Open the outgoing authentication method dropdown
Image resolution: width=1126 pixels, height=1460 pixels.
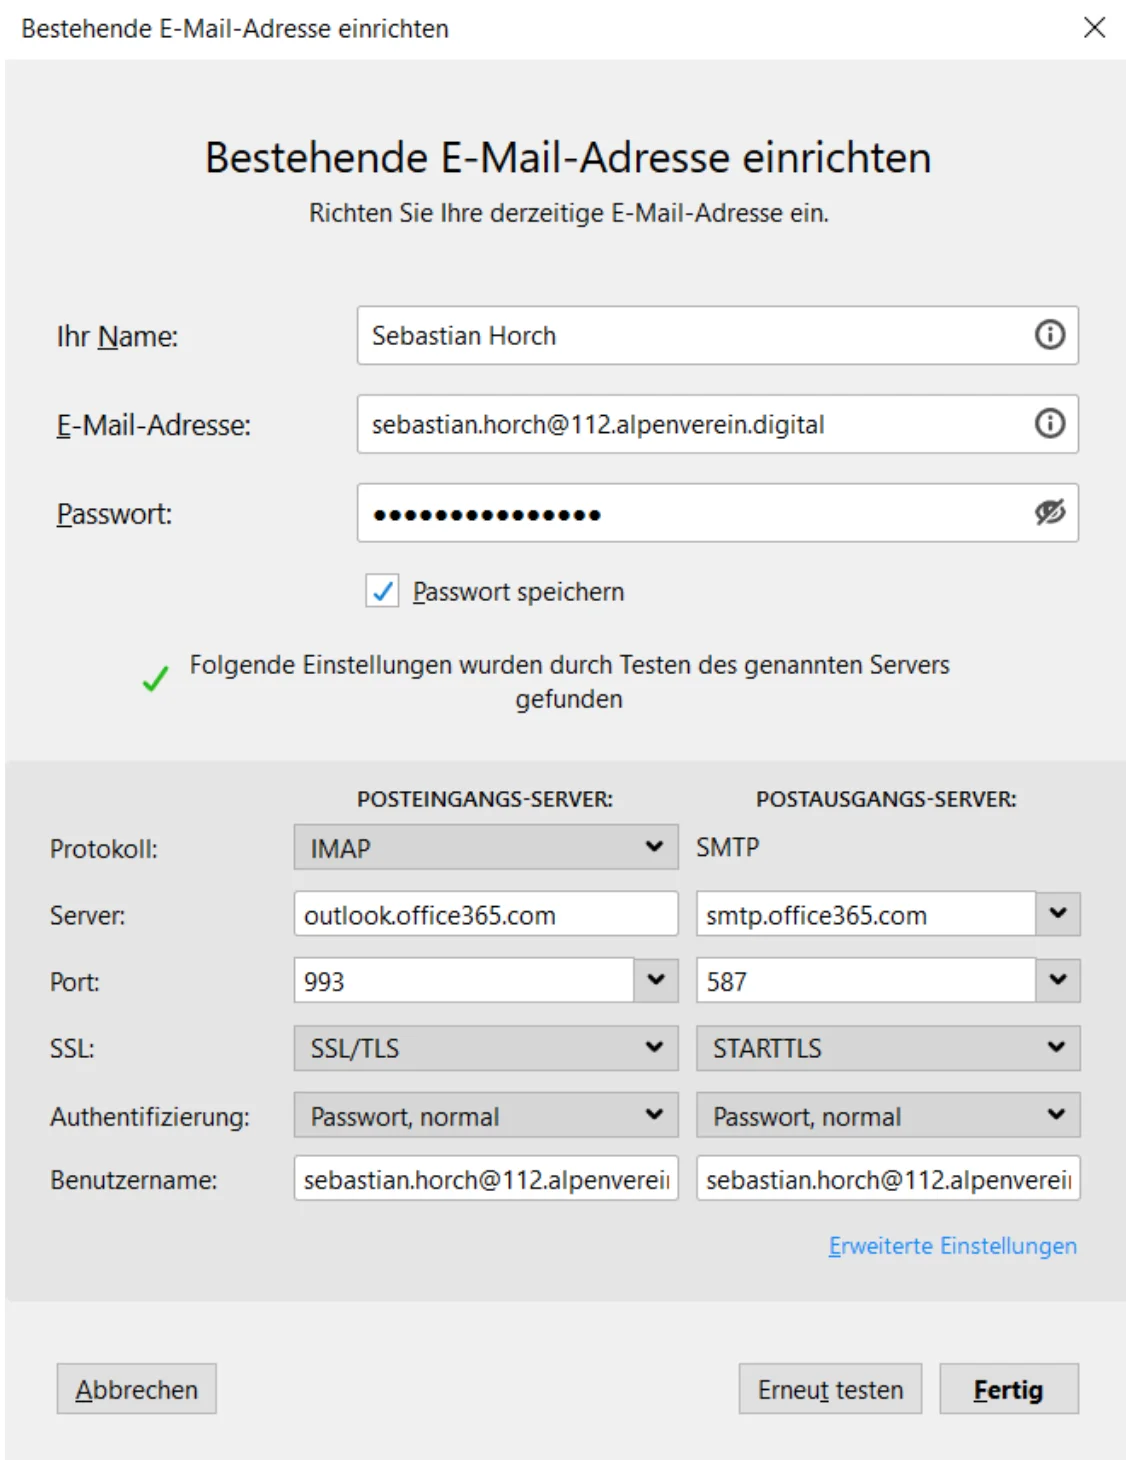pos(888,1115)
